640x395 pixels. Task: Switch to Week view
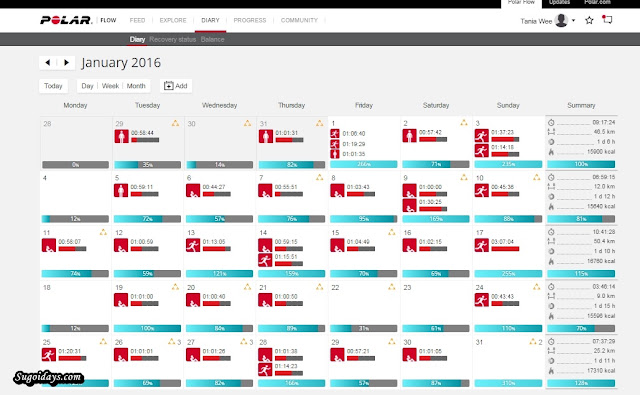point(110,86)
